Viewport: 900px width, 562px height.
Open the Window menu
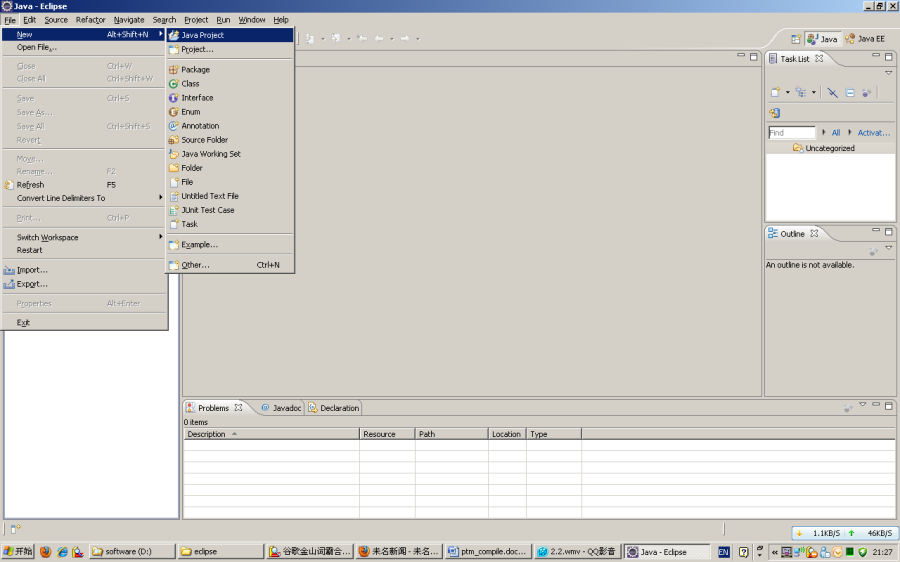pyautogui.click(x=252, y=20)
